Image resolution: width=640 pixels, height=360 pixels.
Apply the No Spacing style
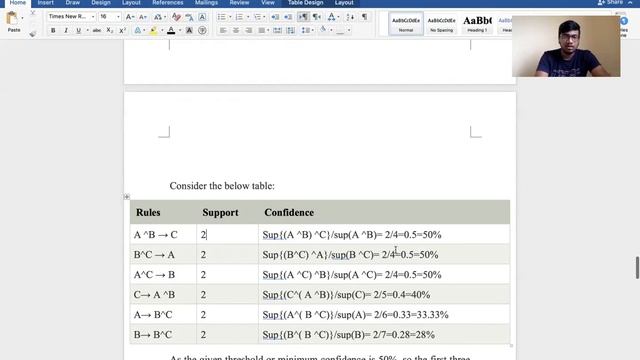[x=441, y=24]
